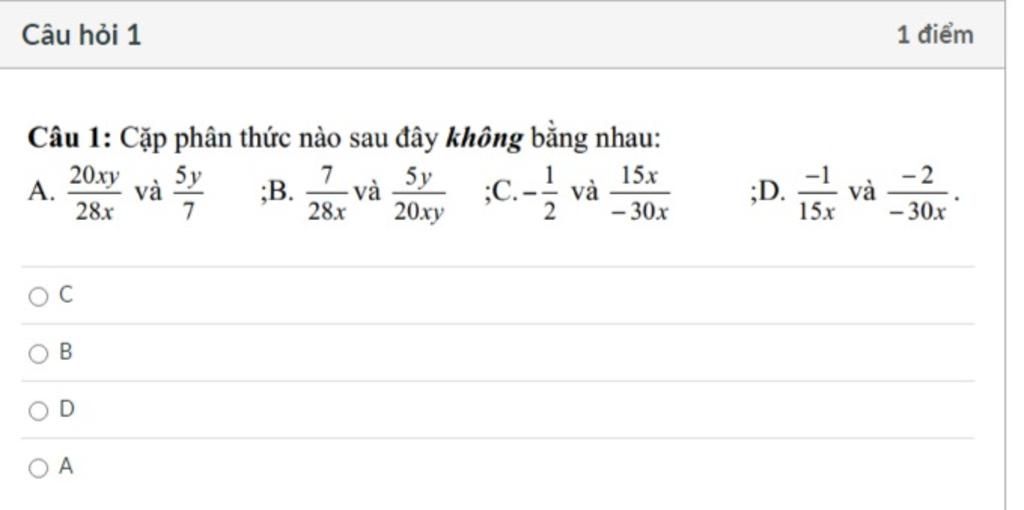Click the bold italic word 'không'
The image size is (1024, 510).
tap(484, 138)
